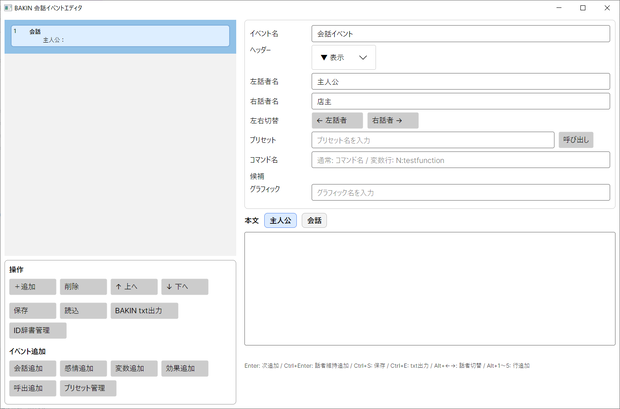This screenshot has width=620, height=409.
Task: Click inside the 本文 text area
Action: tap(430, 289)
